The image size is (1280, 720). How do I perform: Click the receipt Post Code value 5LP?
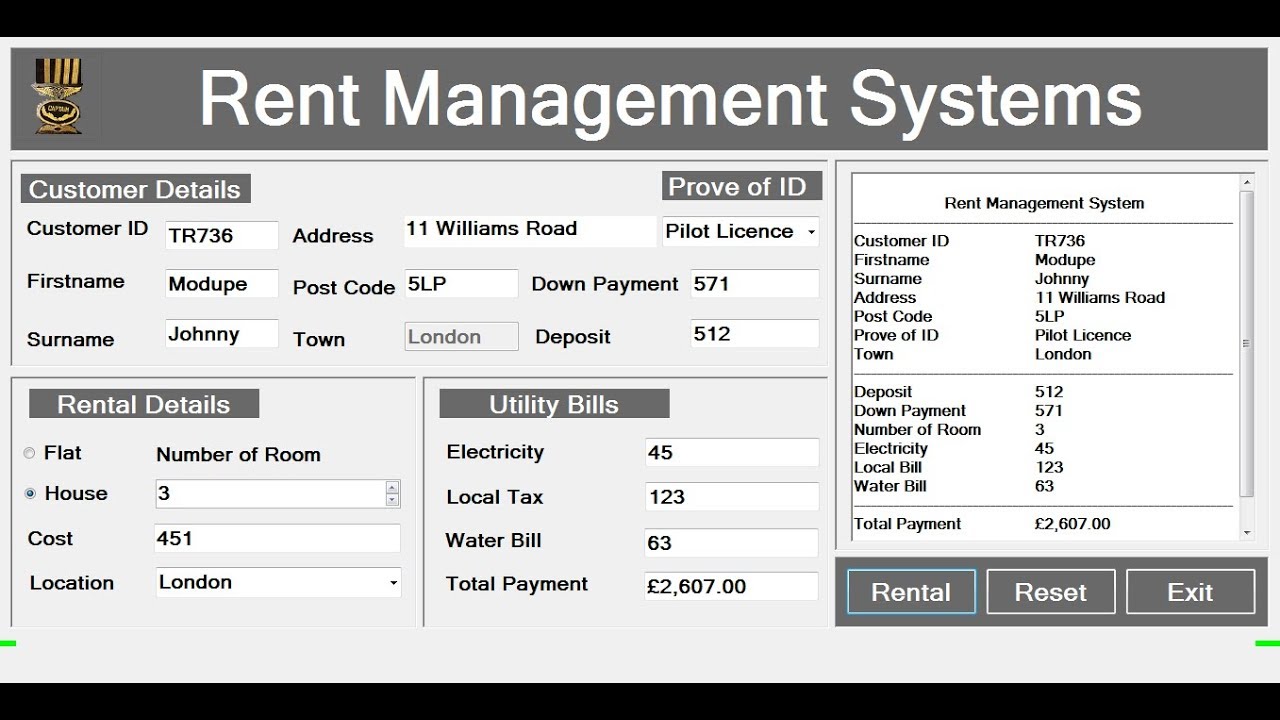pos(1050,316)
